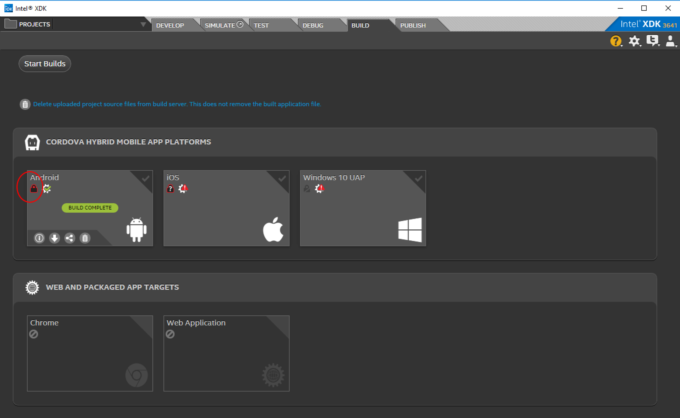
Task: Toggle the Web Application tile corner selector
Action: [280, 324]
